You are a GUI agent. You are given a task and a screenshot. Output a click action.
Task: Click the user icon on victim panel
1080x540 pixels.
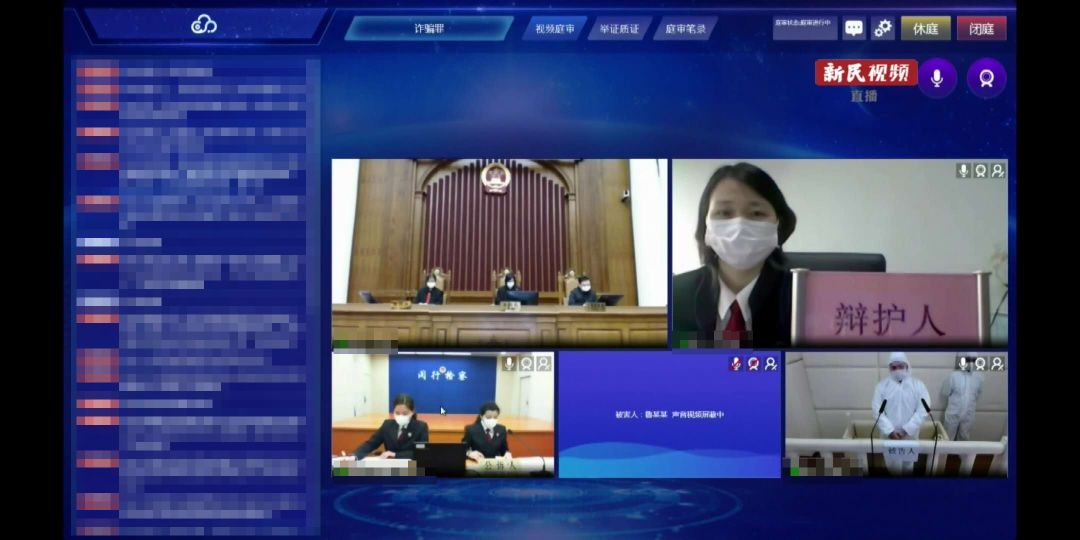[771, 363]
